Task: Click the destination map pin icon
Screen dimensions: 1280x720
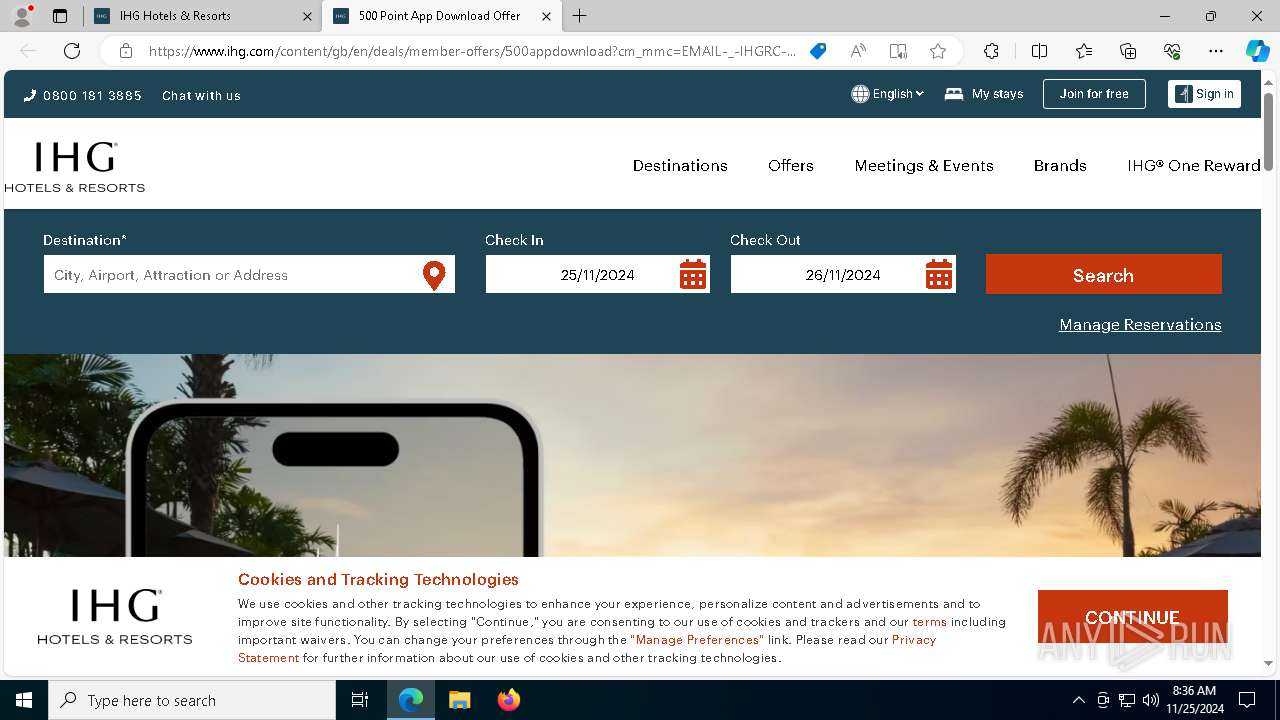Action: coord(434,275)
